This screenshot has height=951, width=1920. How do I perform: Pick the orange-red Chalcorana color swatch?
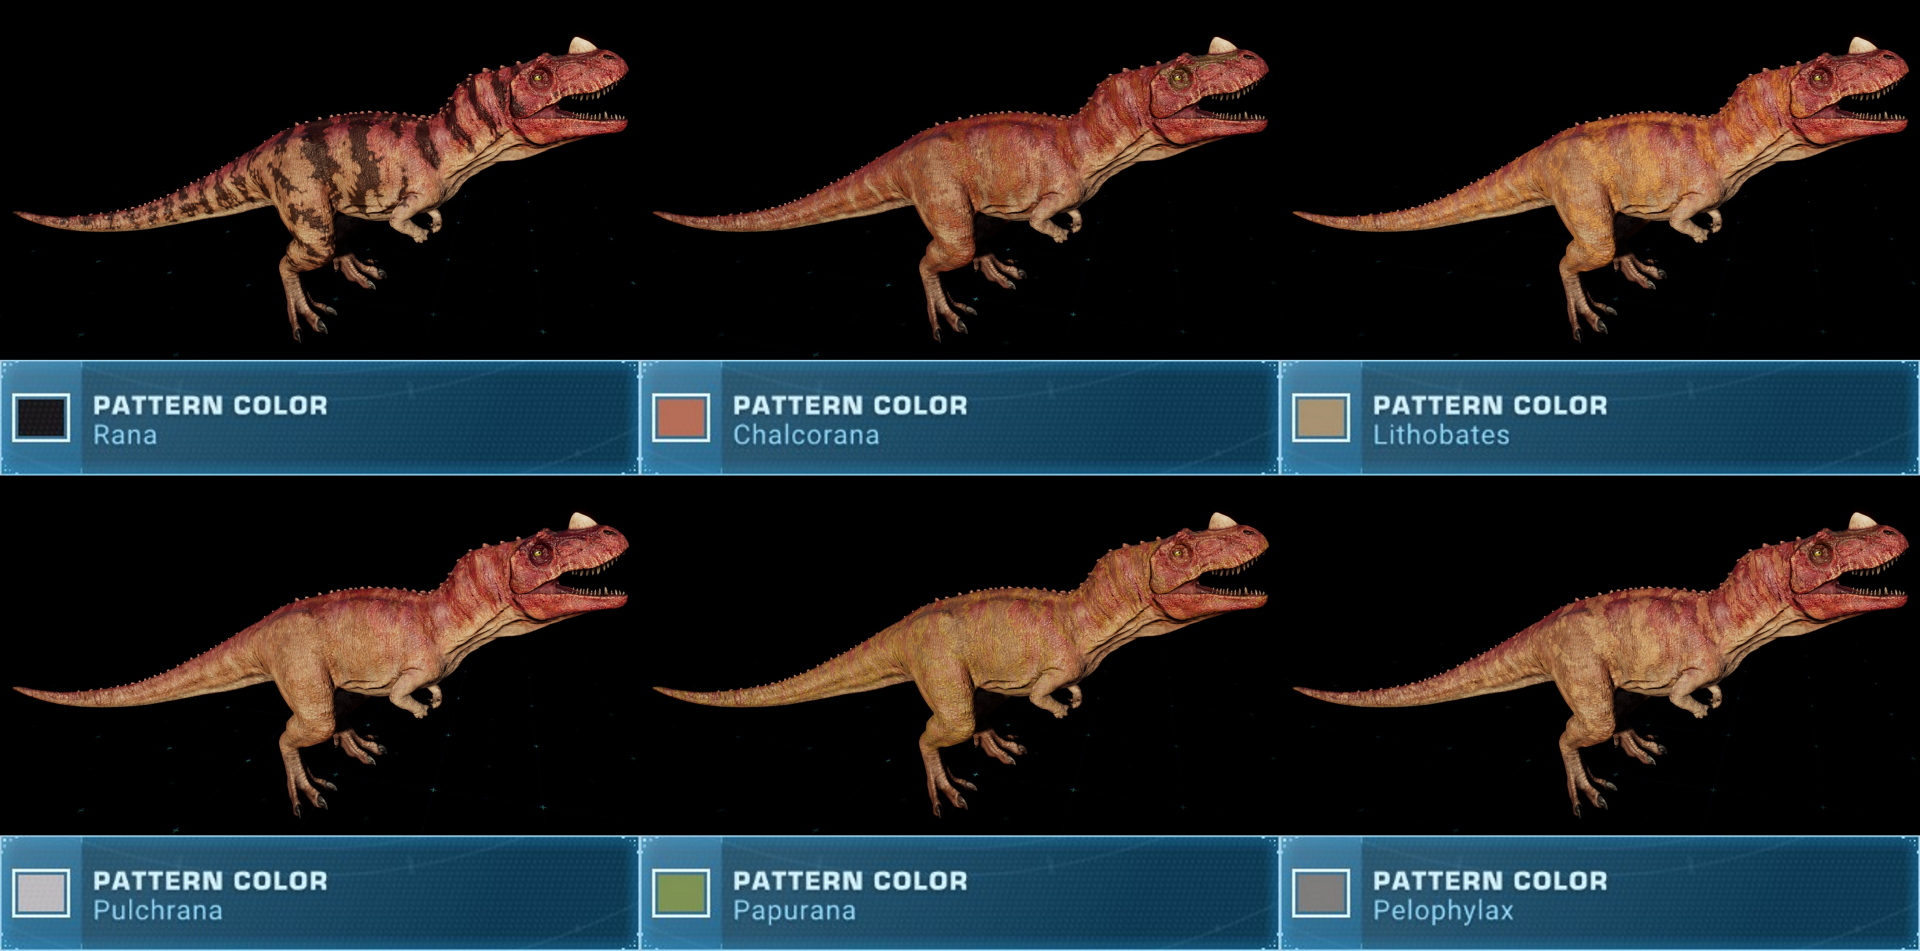tap(681, 418)
